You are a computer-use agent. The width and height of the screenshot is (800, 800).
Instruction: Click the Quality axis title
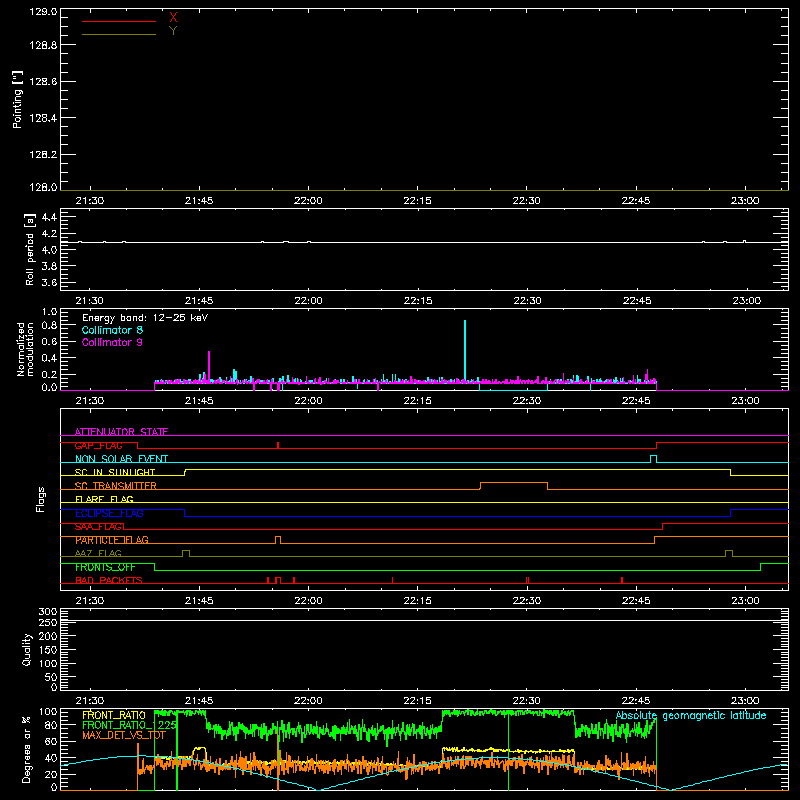[x=27, y=649]
